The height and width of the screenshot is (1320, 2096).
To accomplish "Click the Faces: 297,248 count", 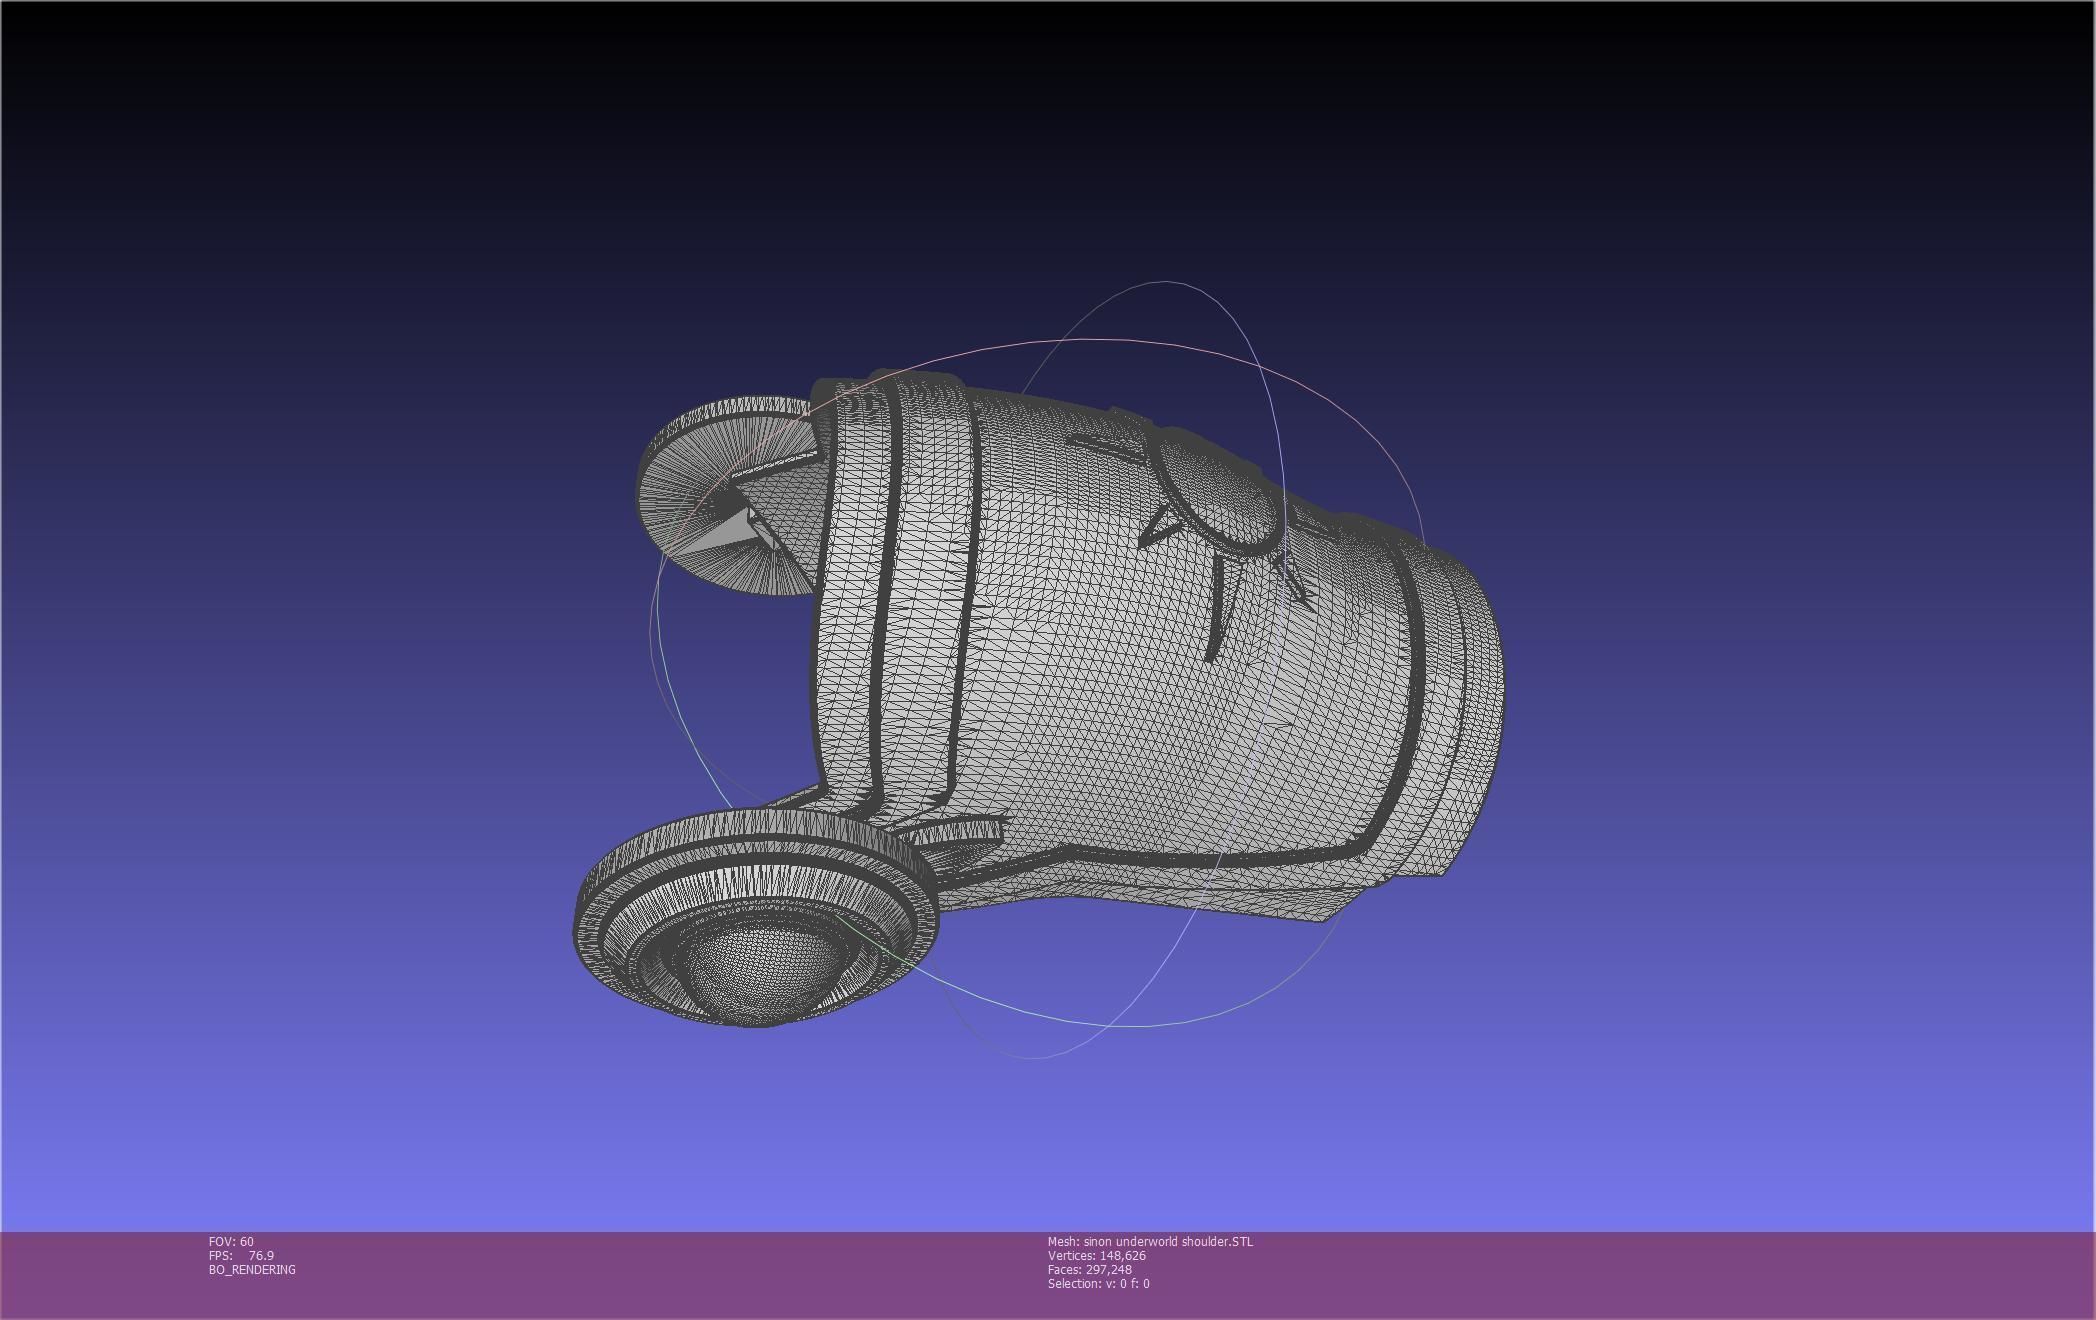I will 1090,1269.
